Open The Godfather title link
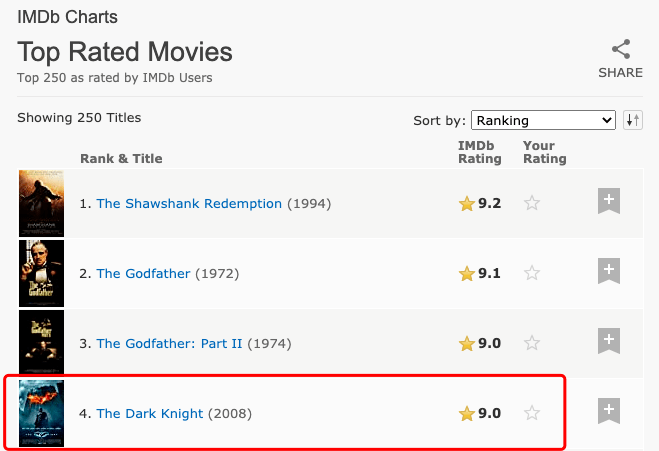 (x=143, y=274)
